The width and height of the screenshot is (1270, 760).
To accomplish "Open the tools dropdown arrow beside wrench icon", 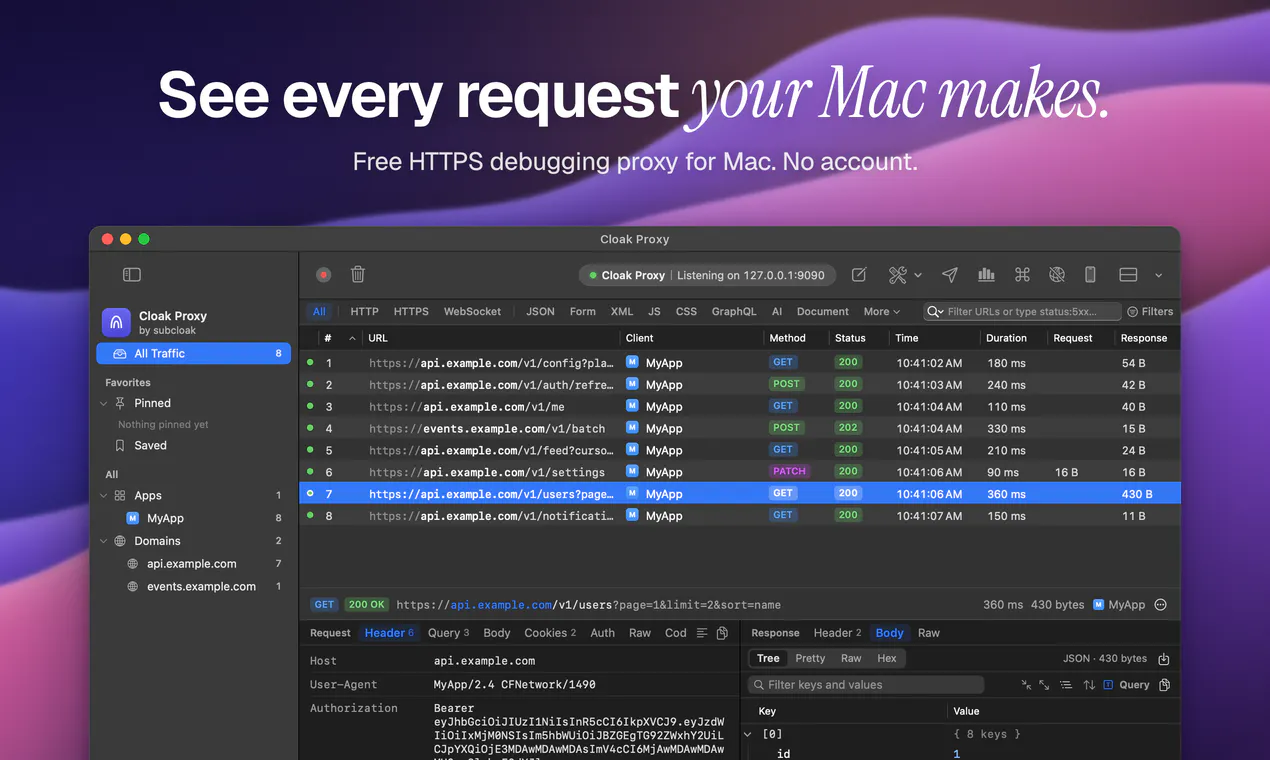I will (x=918, y=276).
